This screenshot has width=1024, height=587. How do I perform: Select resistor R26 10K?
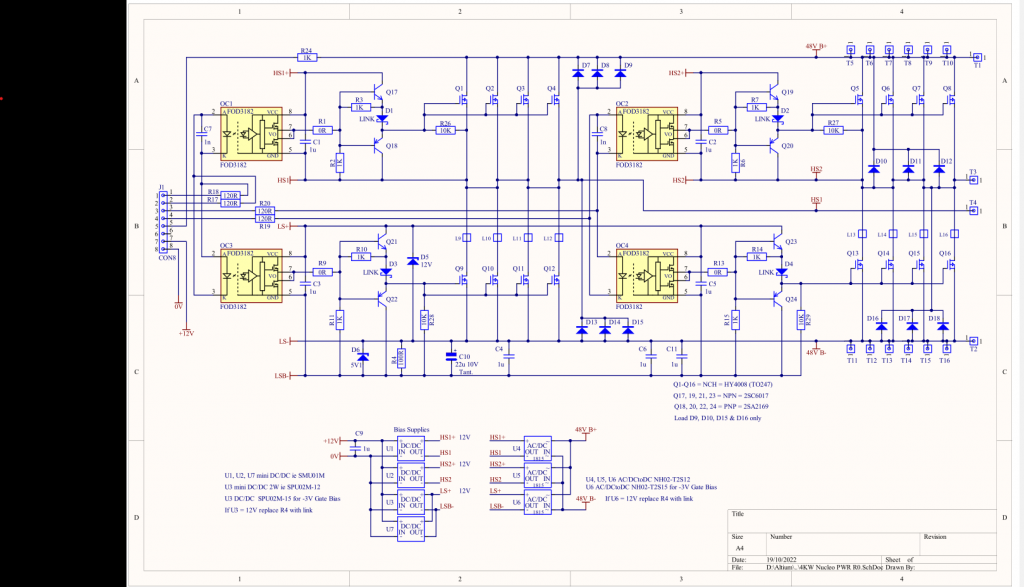445,130
